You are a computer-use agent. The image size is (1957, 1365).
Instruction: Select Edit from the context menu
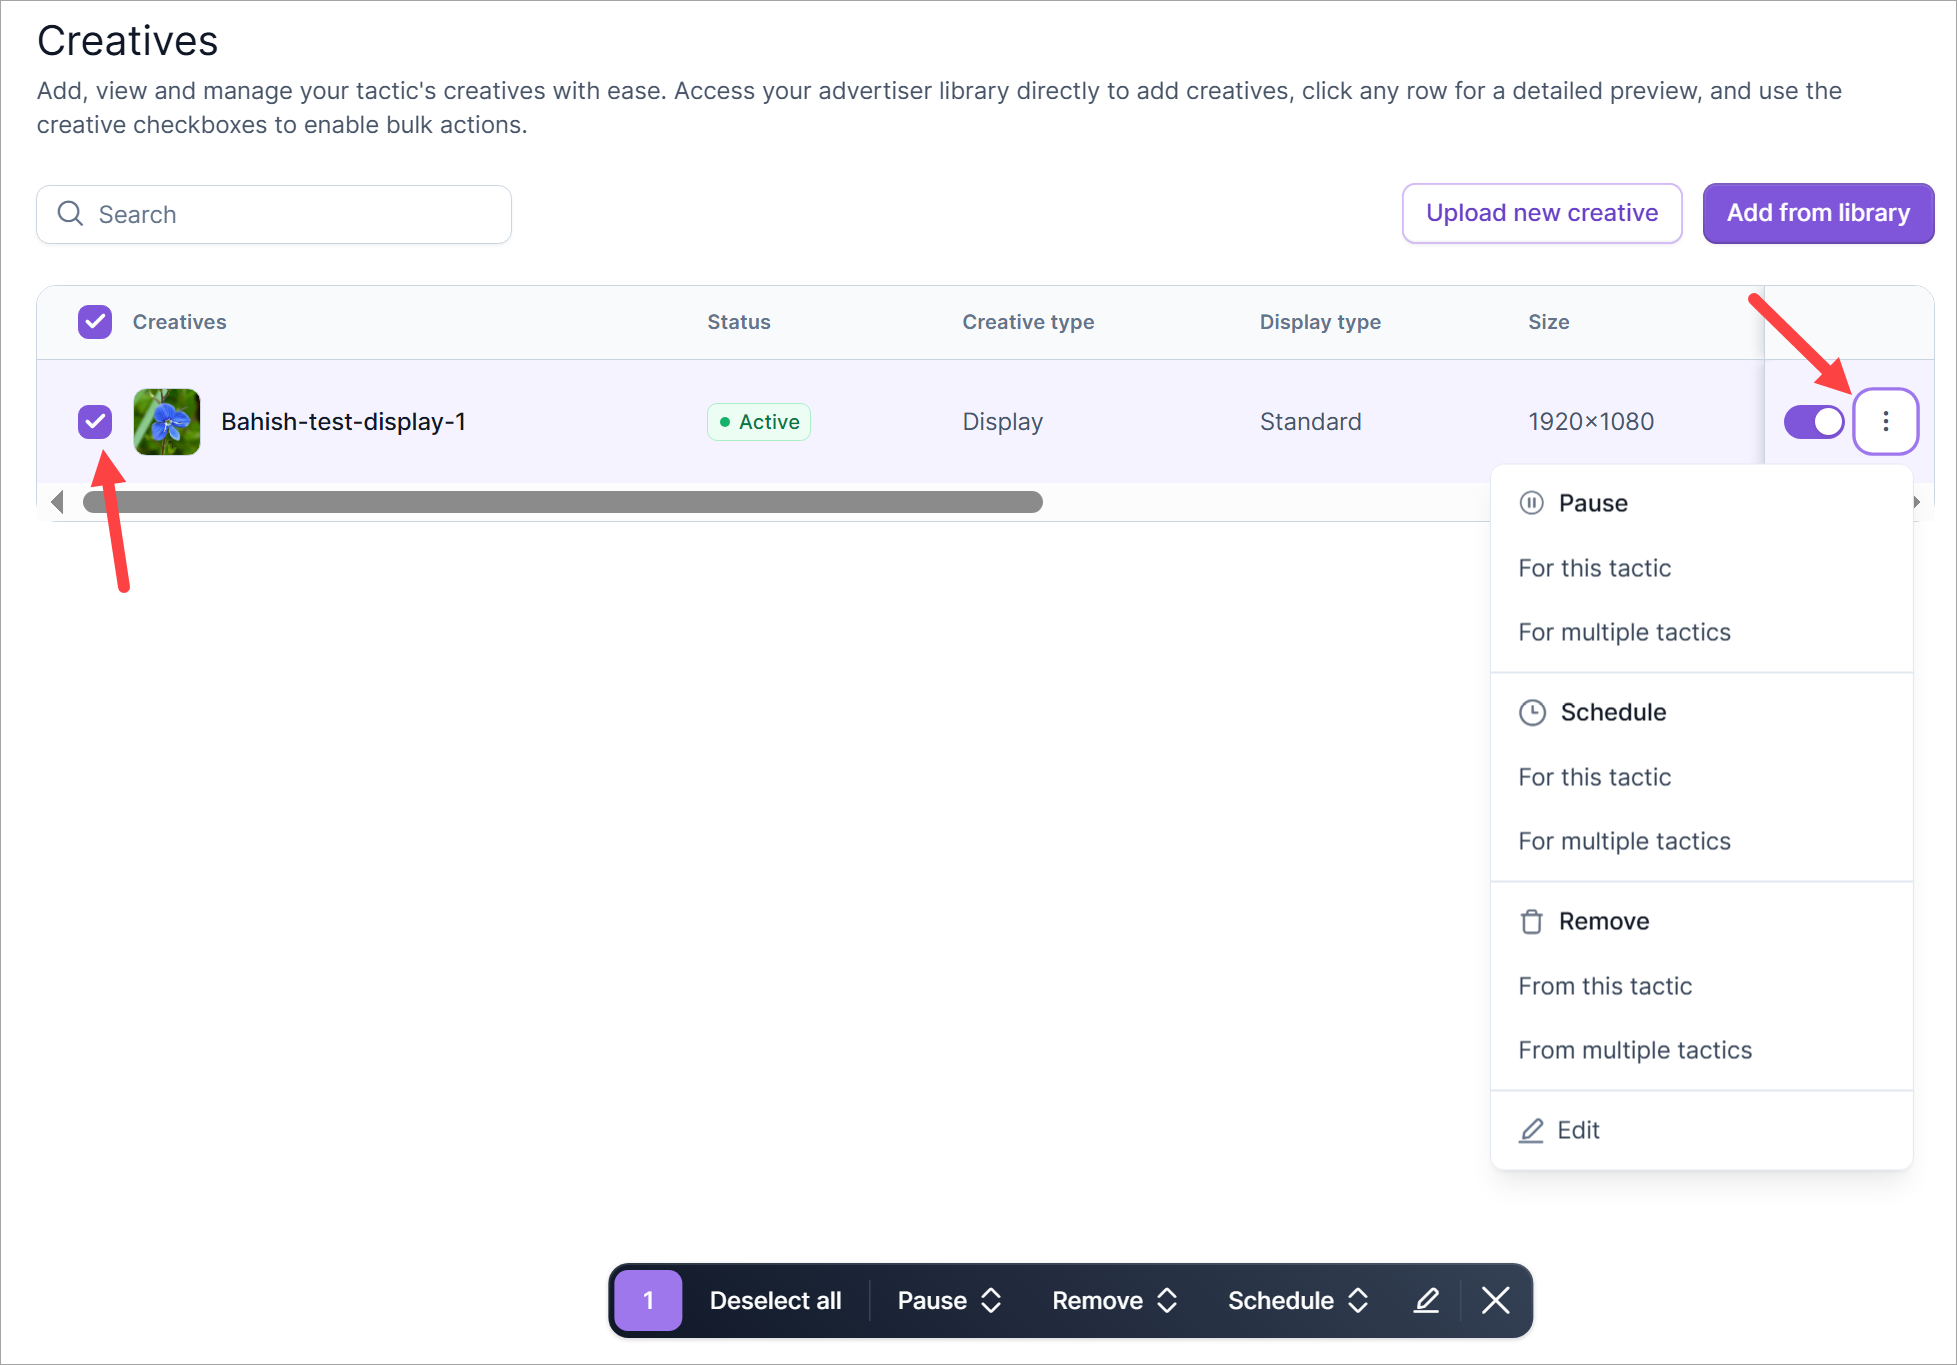1577,1130
